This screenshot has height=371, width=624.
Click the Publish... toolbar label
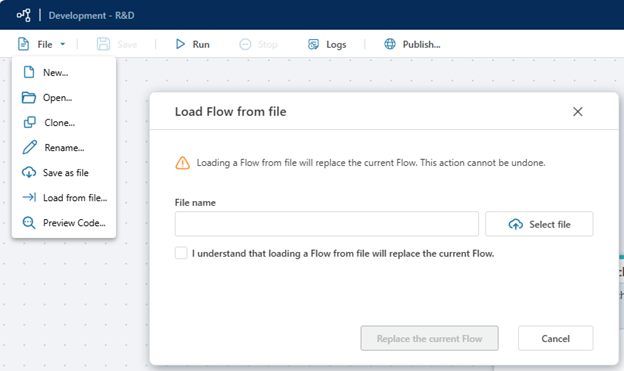coord(421,45)
